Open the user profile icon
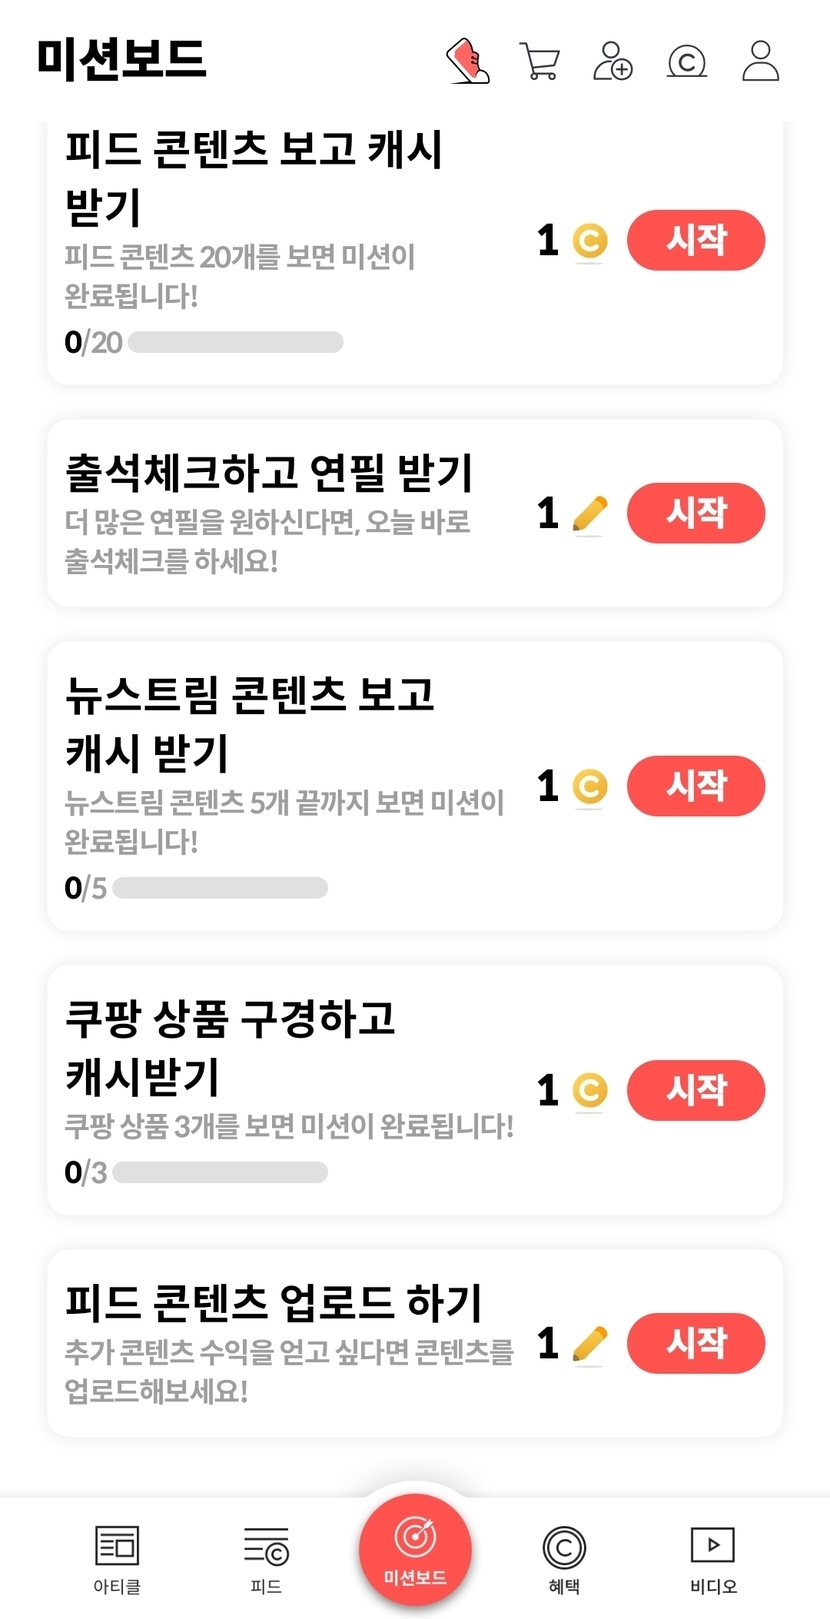 click(760, 61)
